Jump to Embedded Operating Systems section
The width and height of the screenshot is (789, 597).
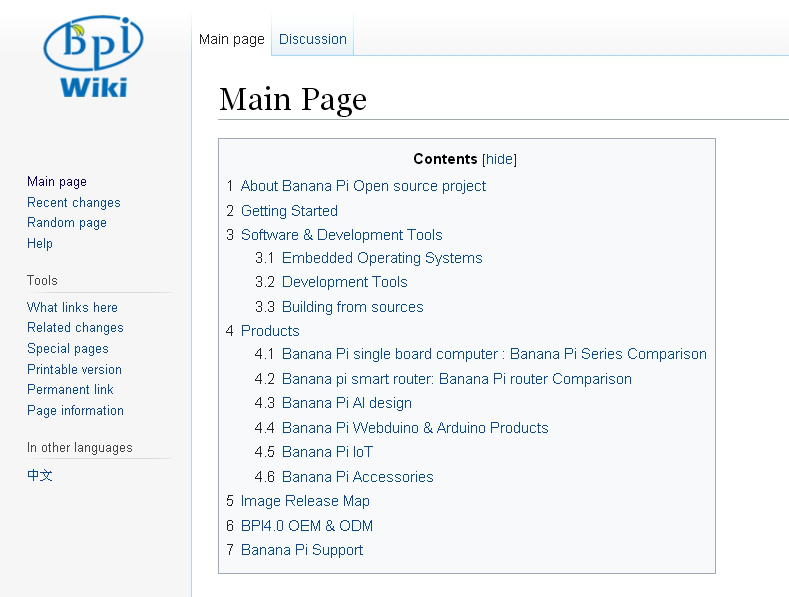382,258
